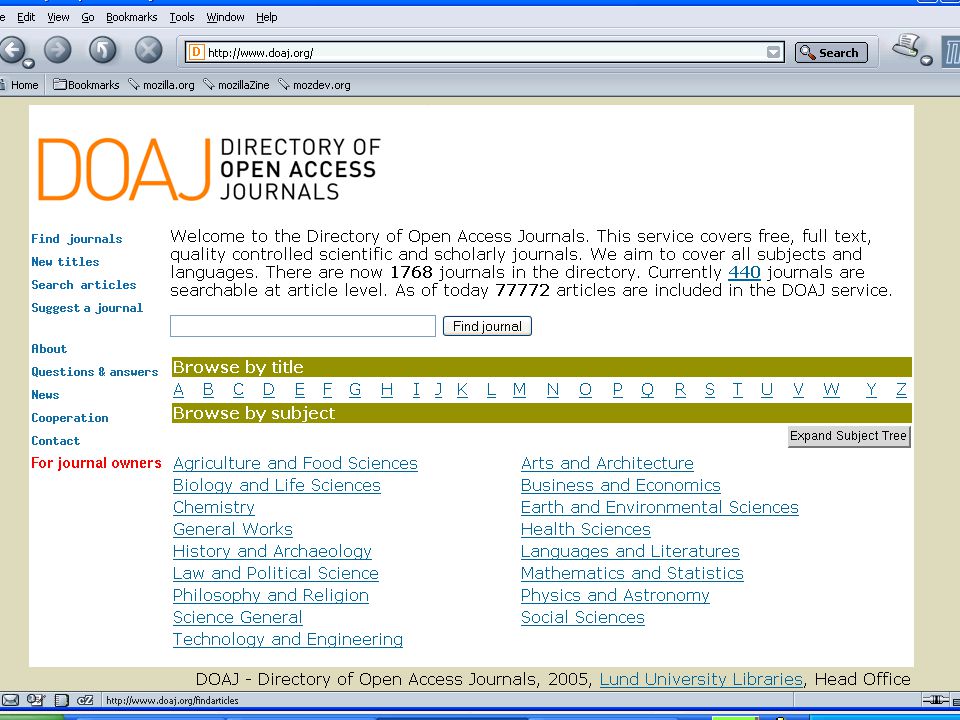Open the Go menu
960x720 pixels.
coord(88,17)
